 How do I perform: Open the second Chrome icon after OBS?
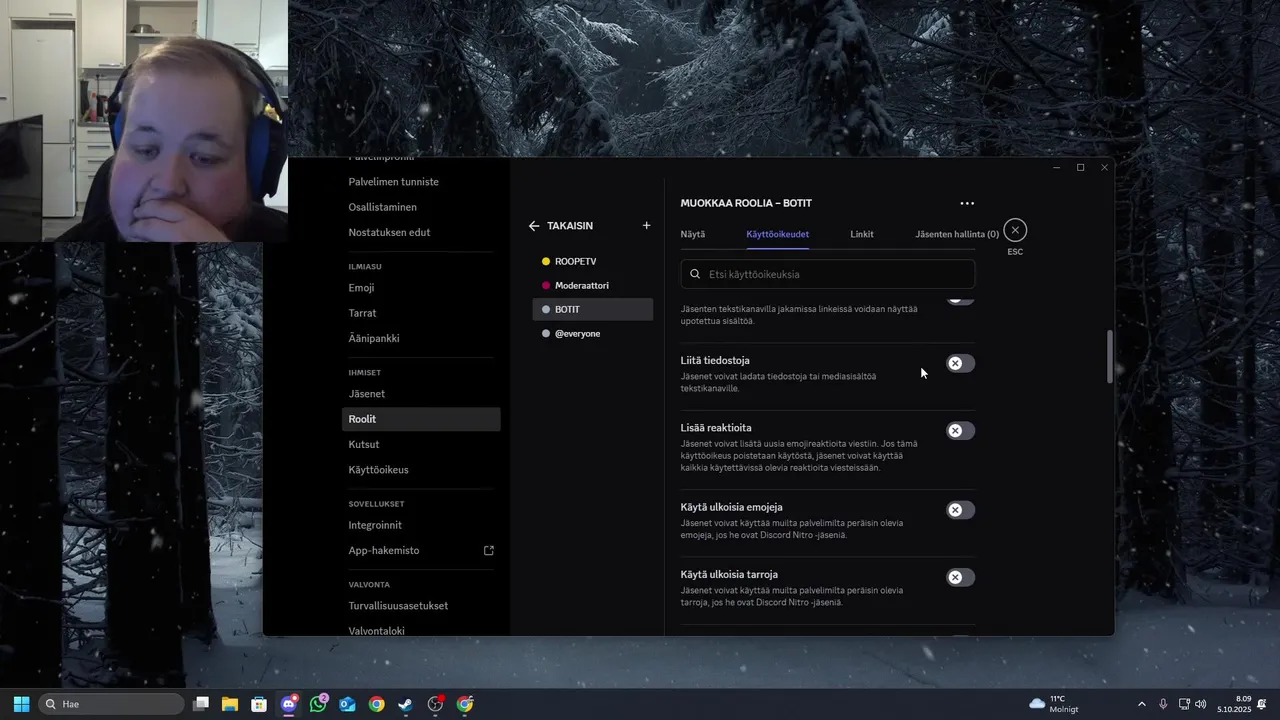(465, 704)
